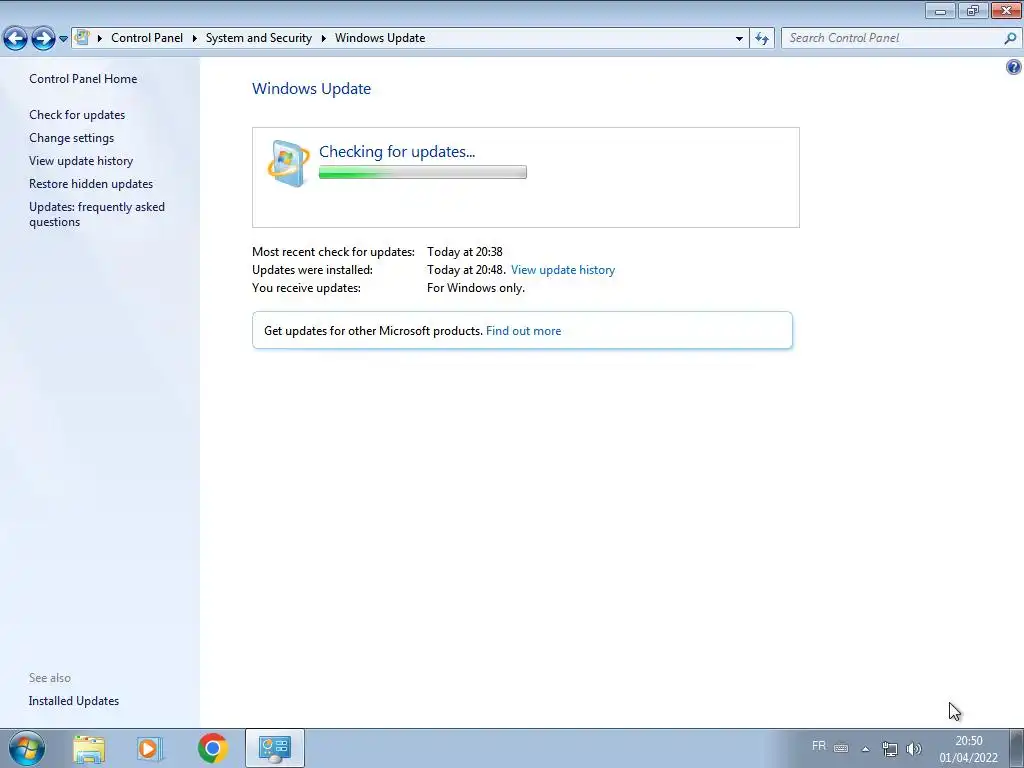The width and height of the screenshot is (1024, 768).
Task: Click Control Panel taskbar button
Action: click(x=275, y=748)
